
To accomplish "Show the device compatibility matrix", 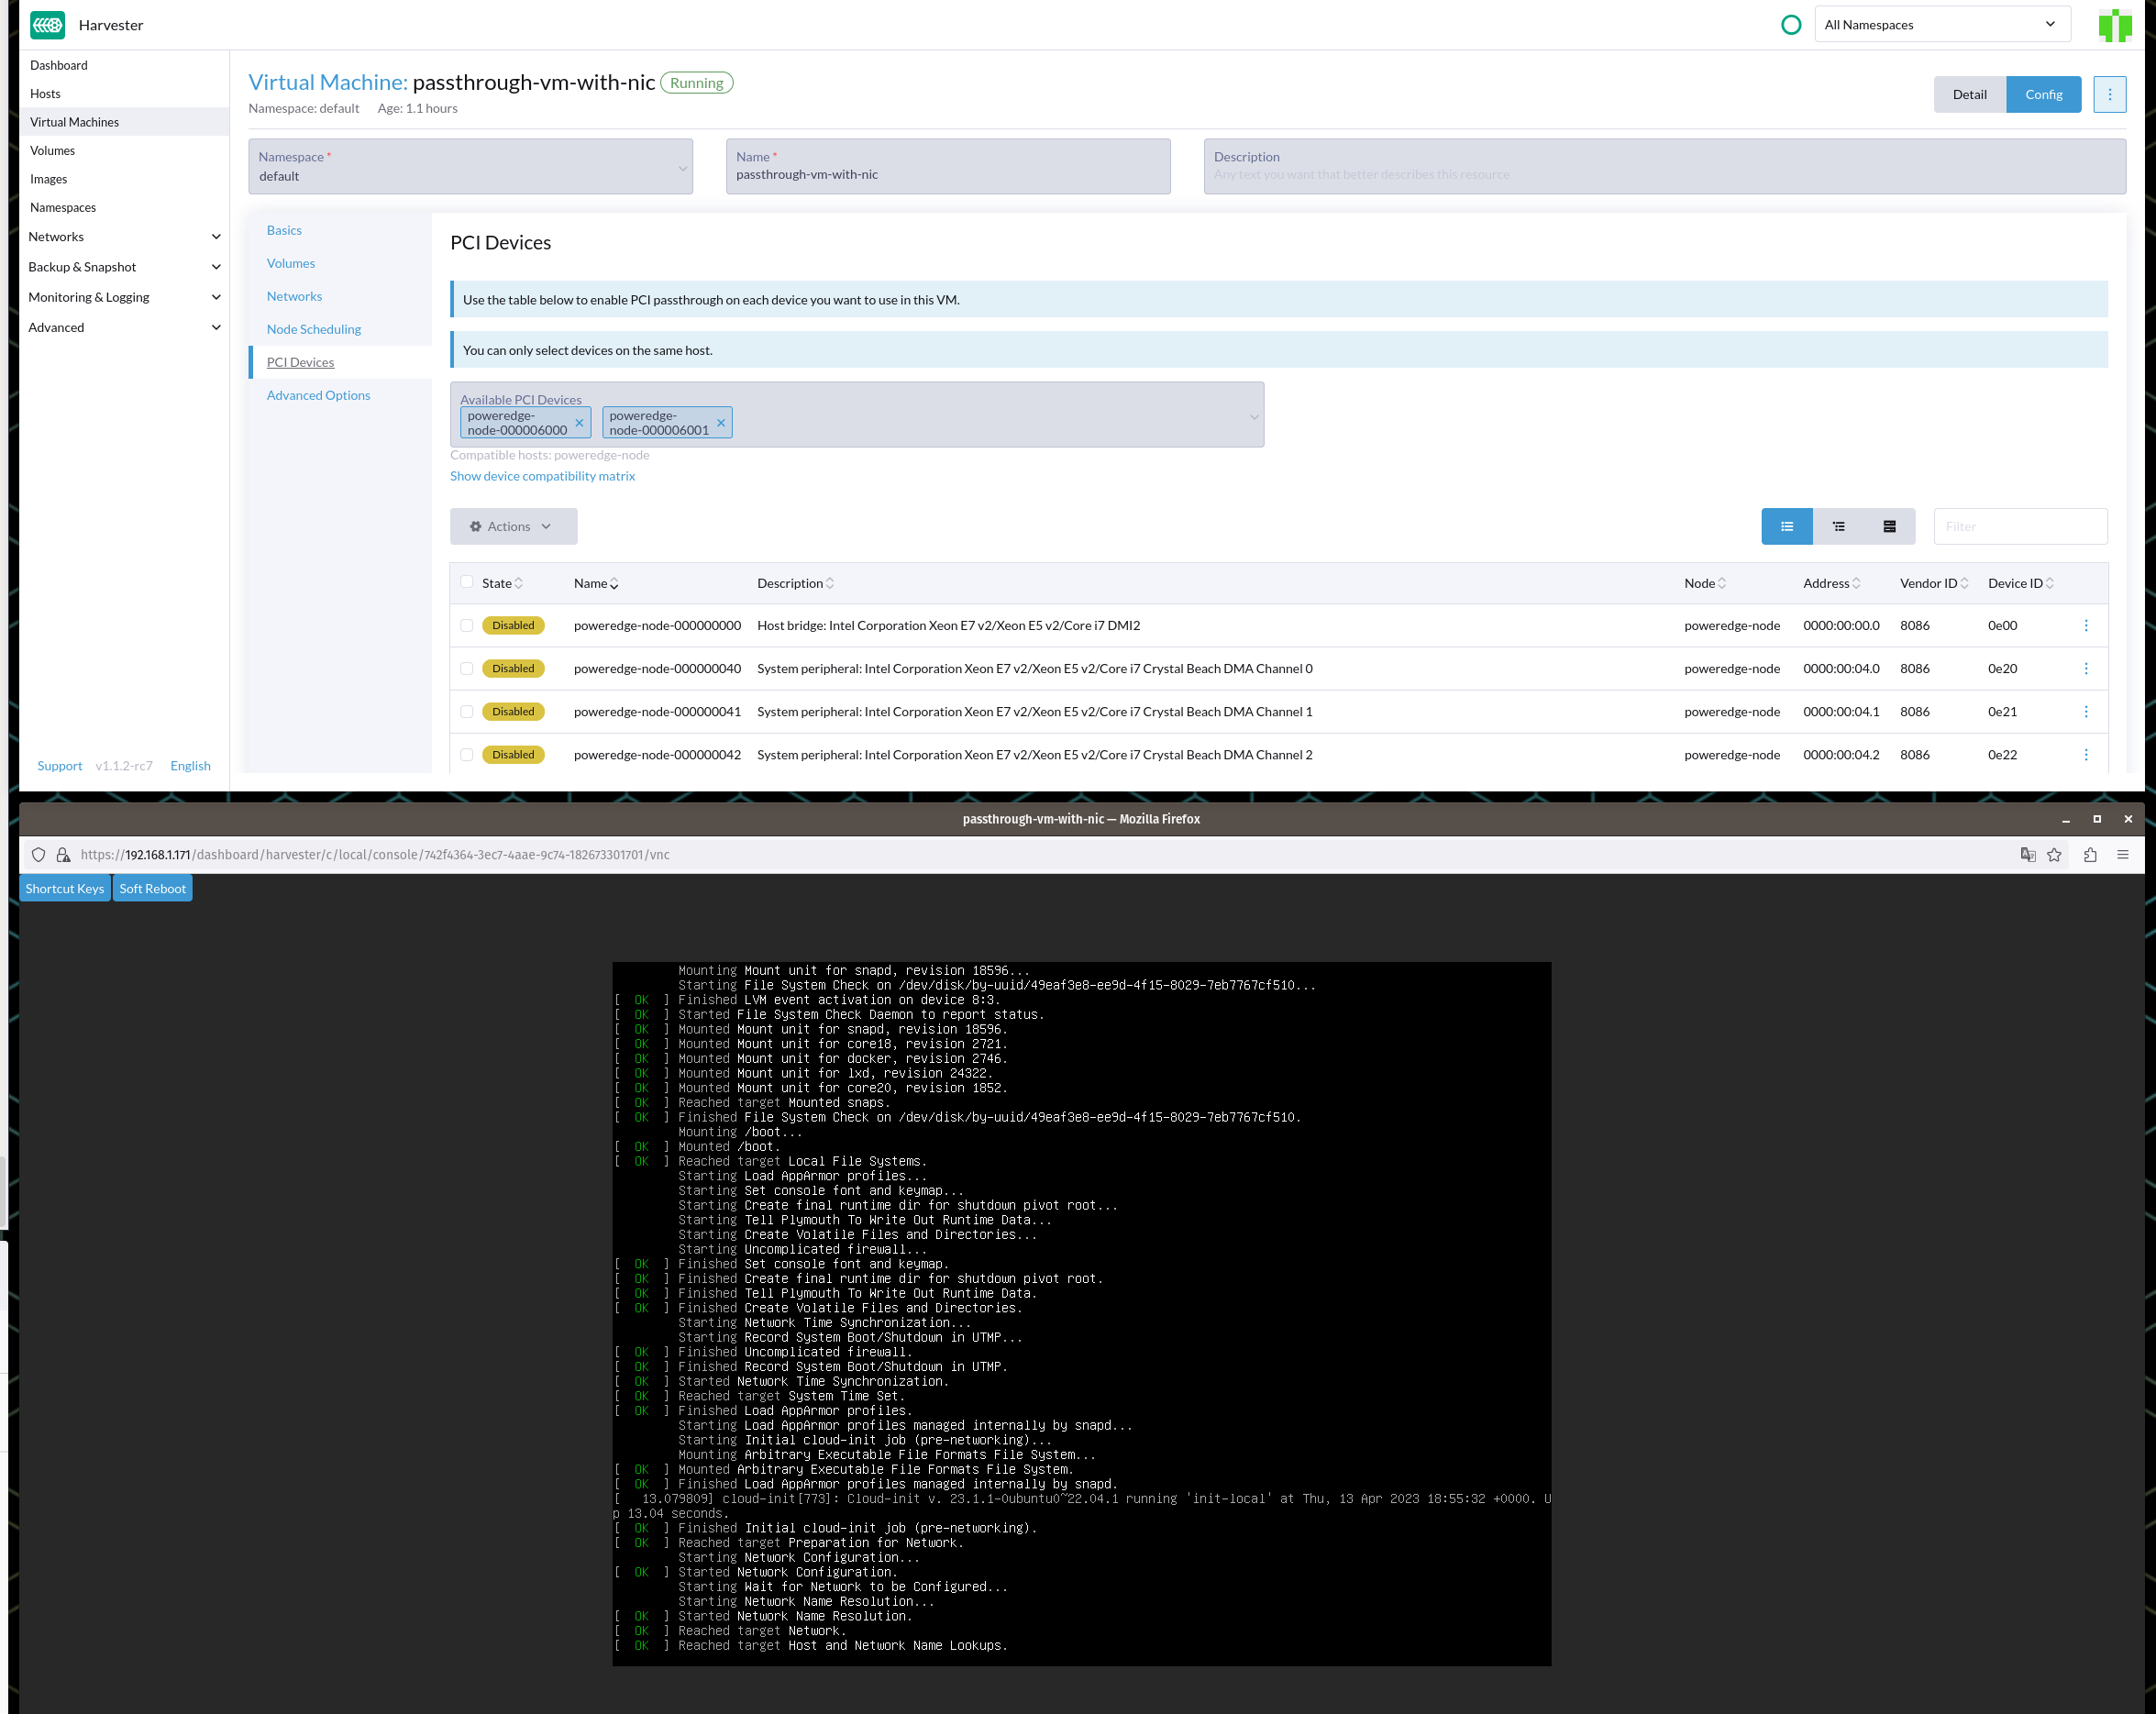I will click(x=542, y=475).
